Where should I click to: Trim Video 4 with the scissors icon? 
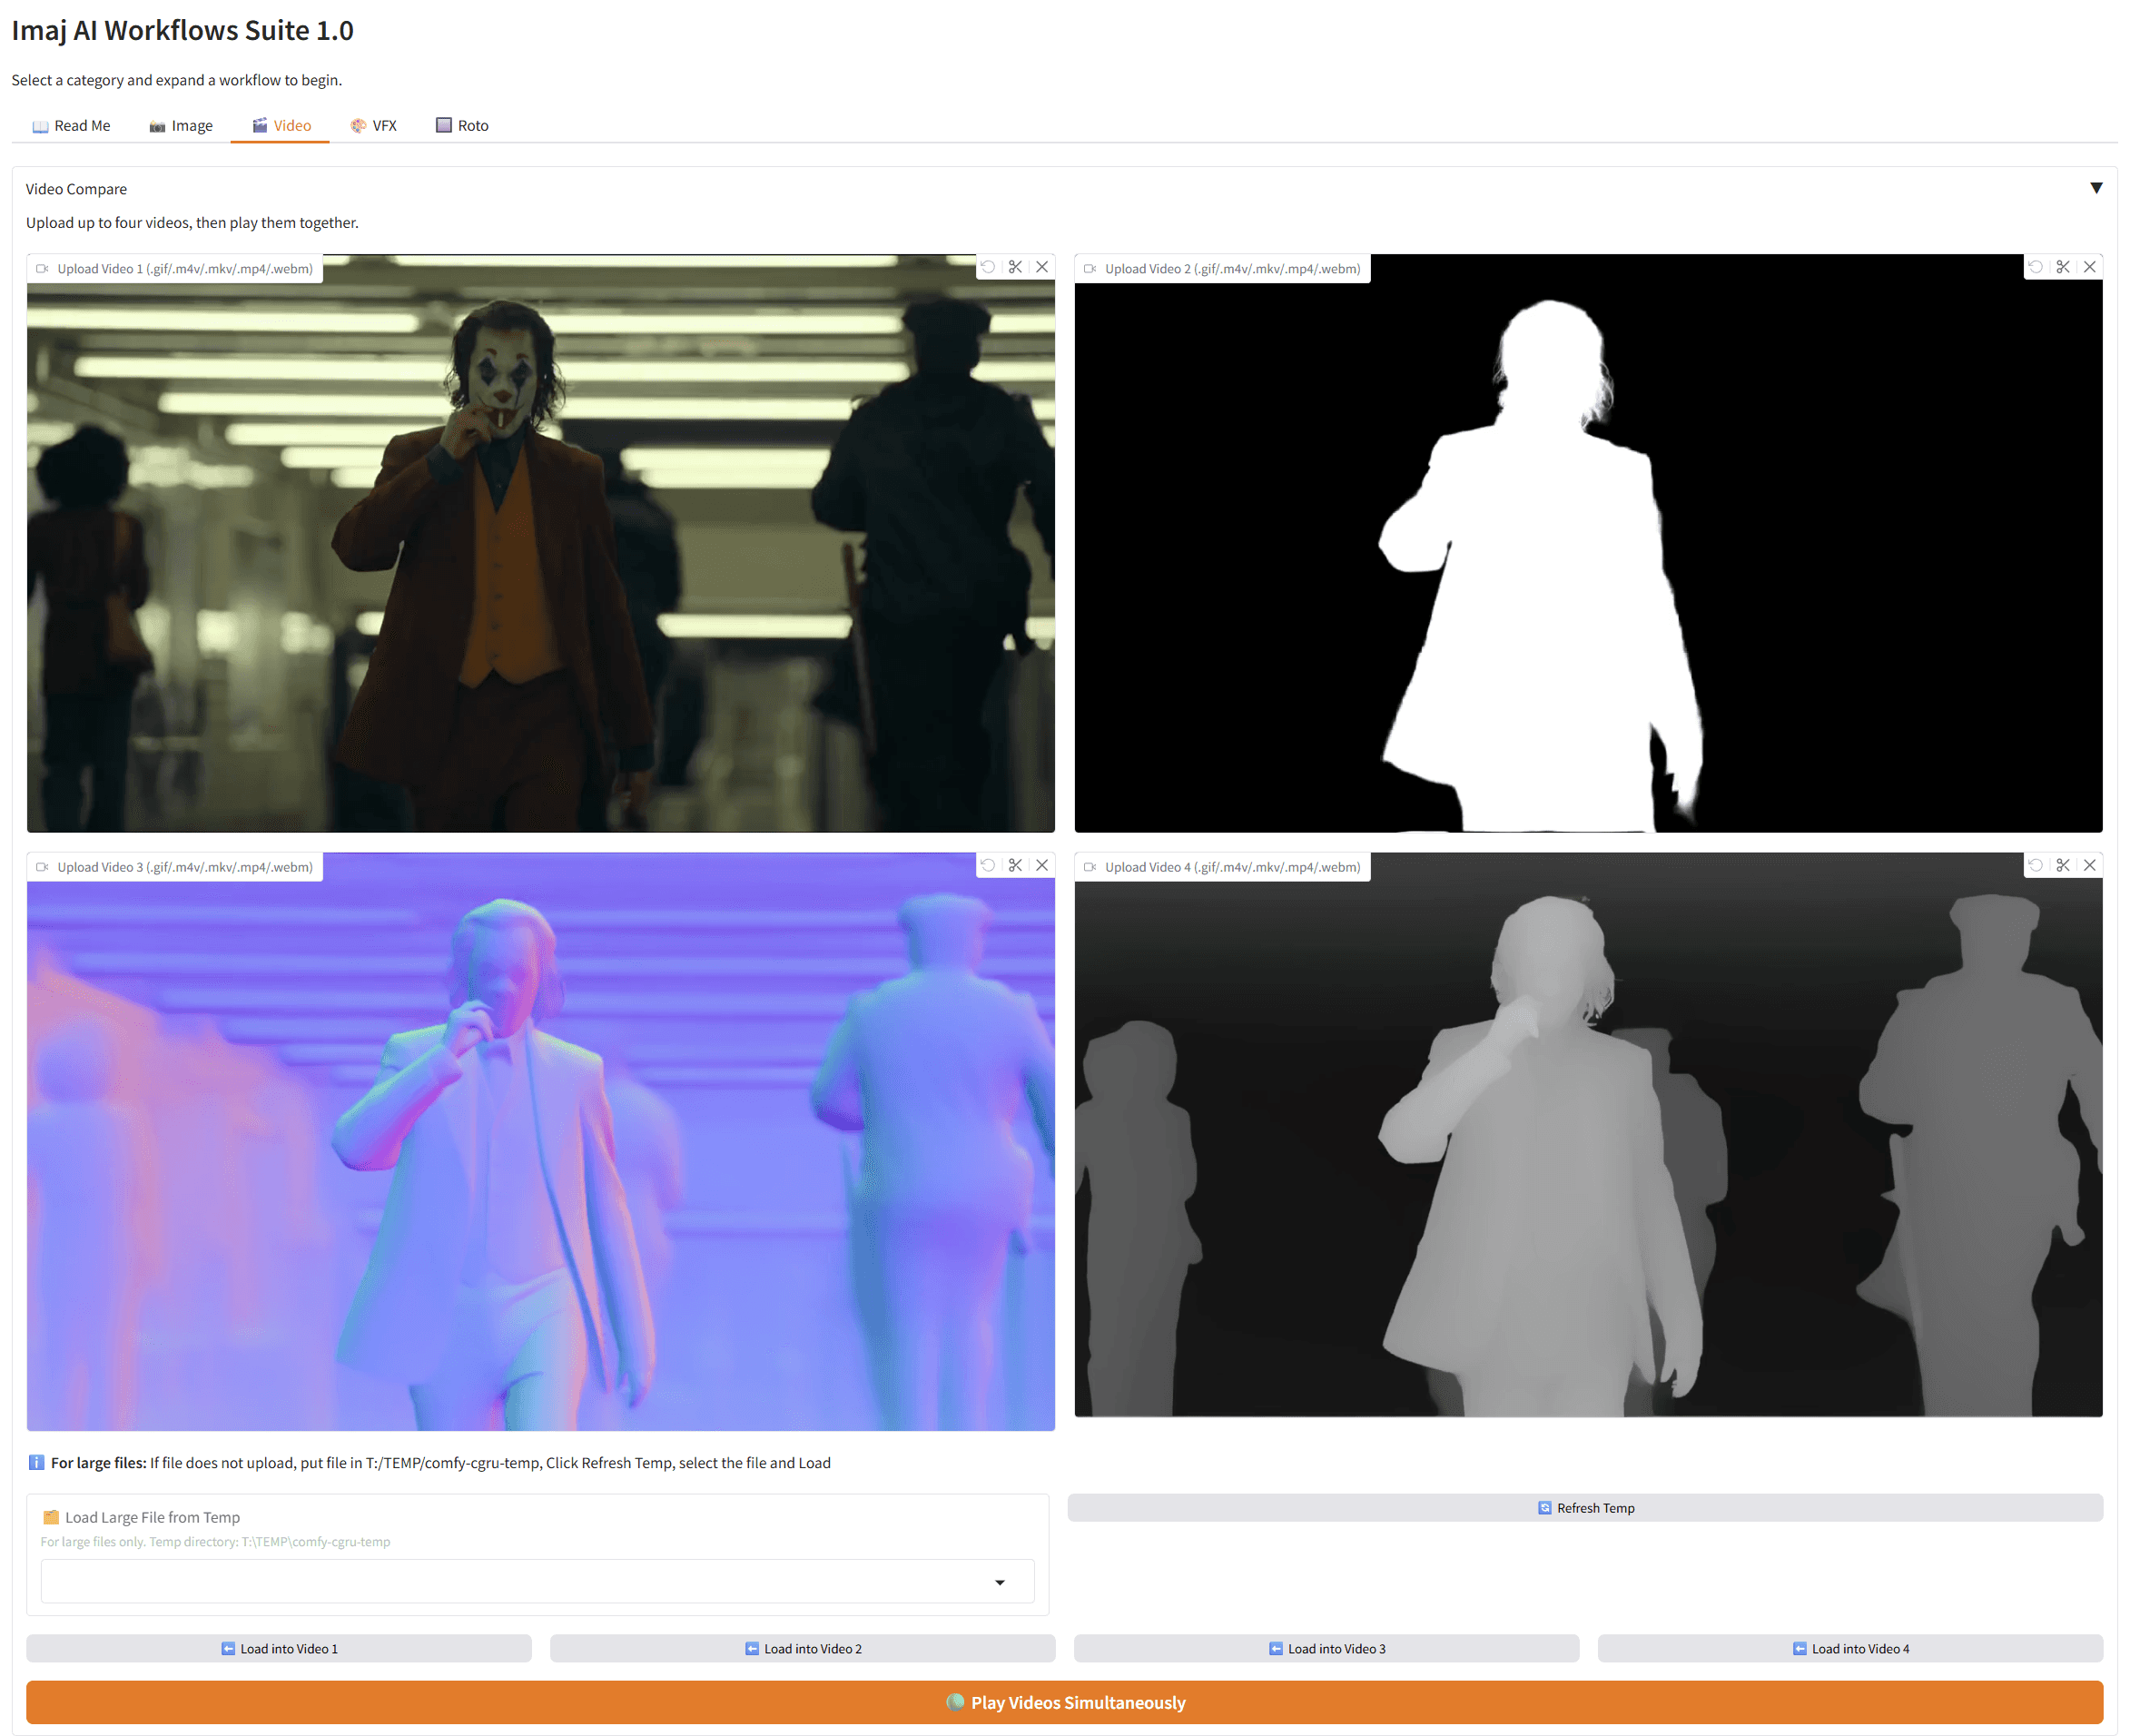pyautogui.click(x=2063, y=865)
